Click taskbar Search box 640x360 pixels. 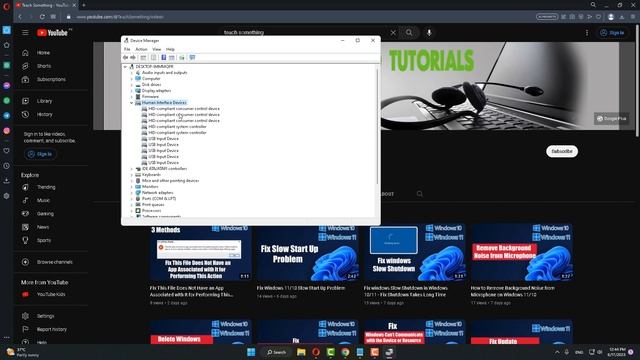276,352
